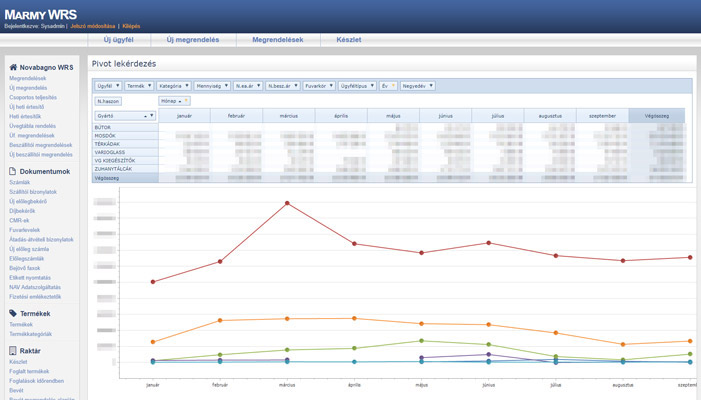The height and width of the screenshot is (400, 701).
Task: Open Megrendelések link in left sidebar
Action: click(x=27, y=78)
